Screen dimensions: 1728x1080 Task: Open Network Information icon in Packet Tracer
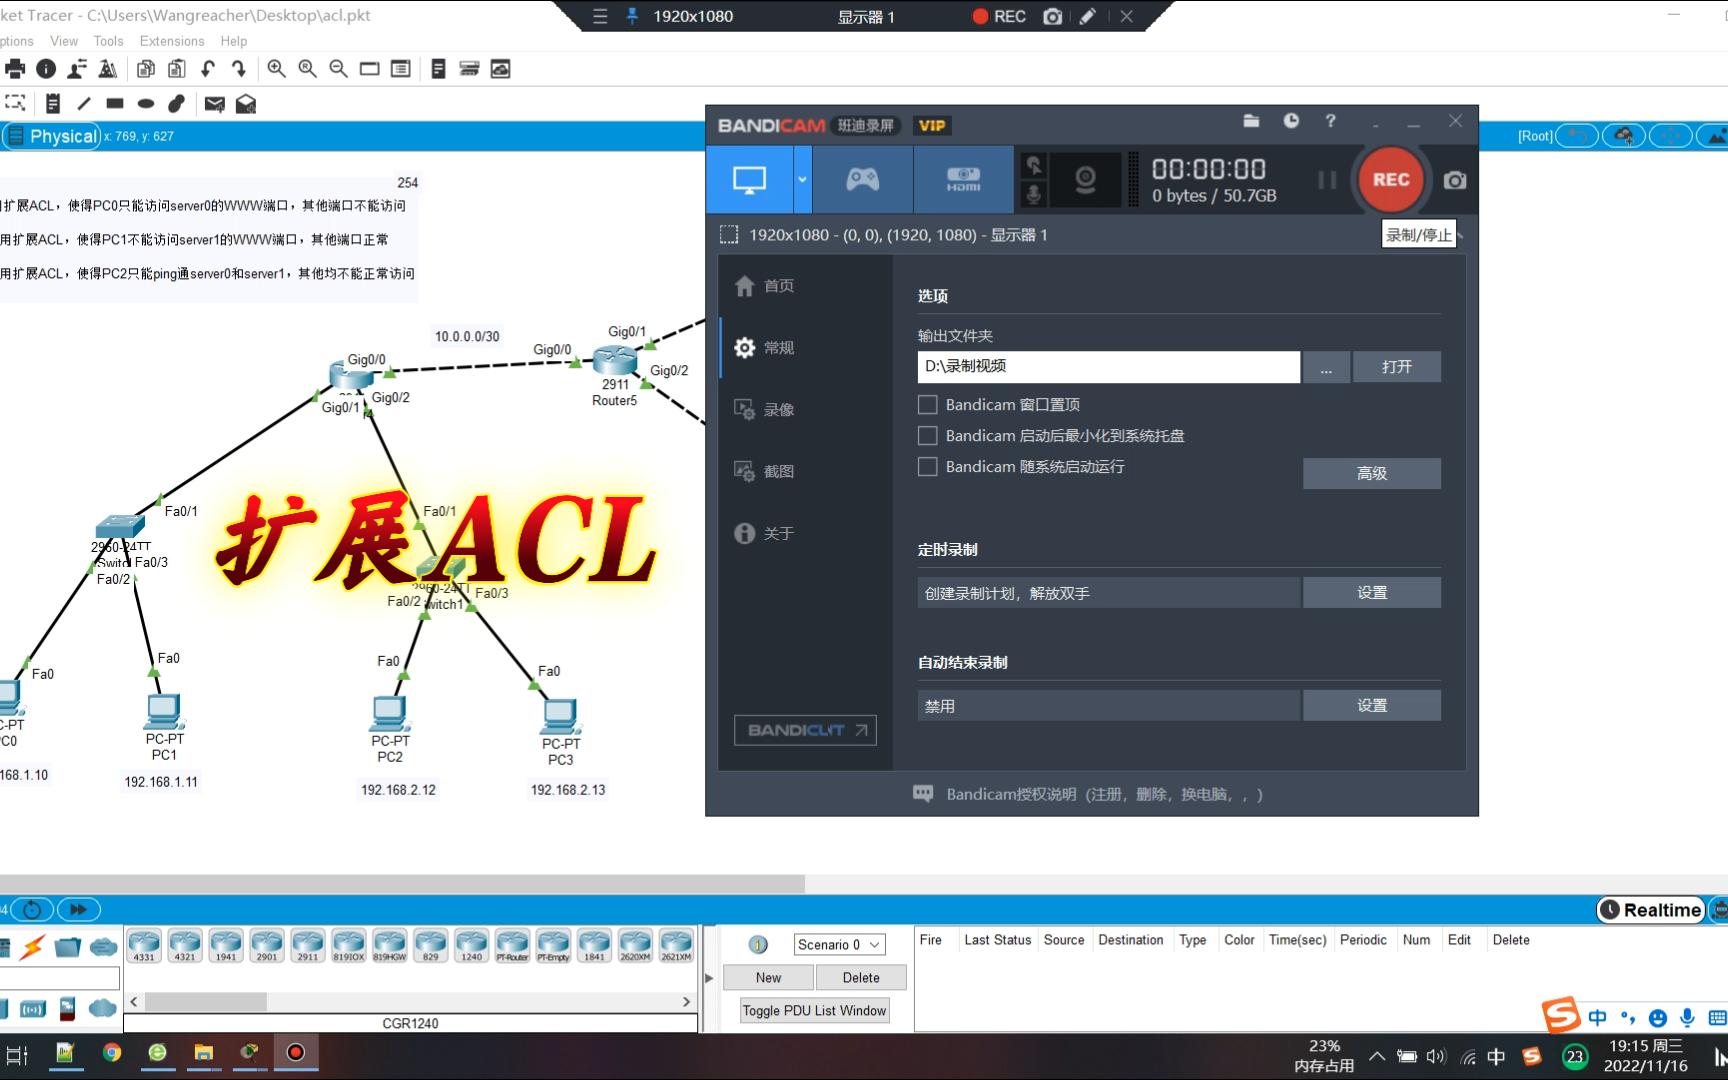46,69
